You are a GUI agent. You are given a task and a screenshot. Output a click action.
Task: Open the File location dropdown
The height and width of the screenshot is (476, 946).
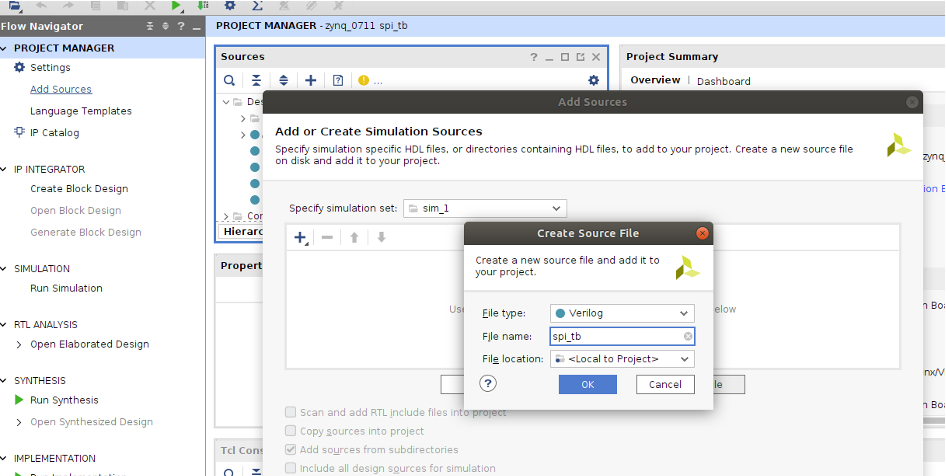click(621, 359)
